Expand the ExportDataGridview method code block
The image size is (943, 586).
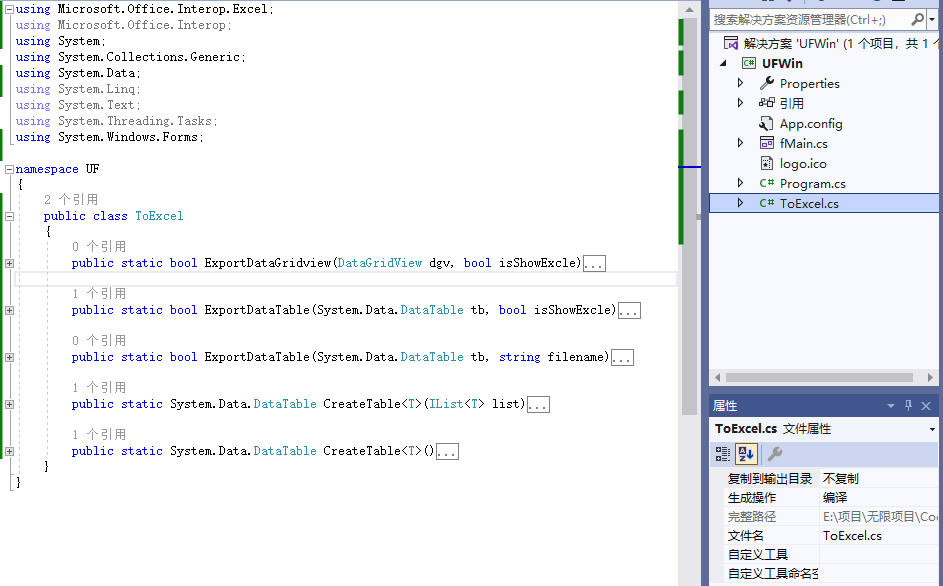click(x=9, y=263)
